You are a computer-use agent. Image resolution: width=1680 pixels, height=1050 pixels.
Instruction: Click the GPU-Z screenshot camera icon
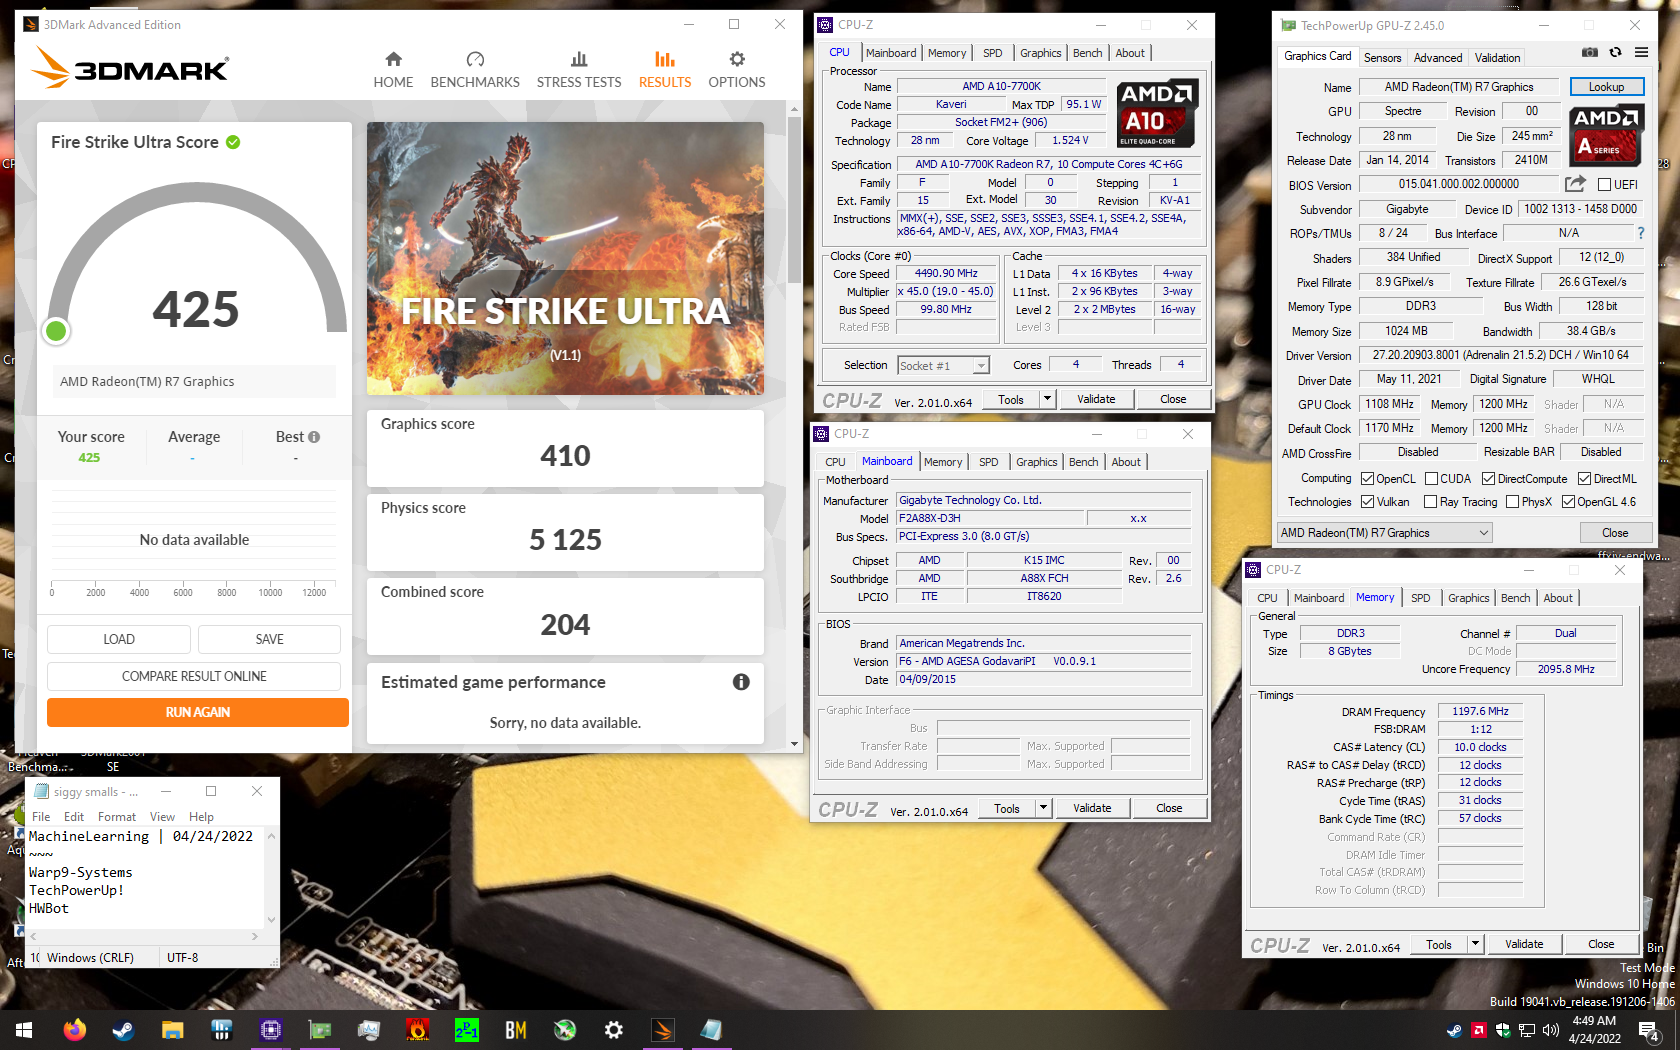(1590, 52)
